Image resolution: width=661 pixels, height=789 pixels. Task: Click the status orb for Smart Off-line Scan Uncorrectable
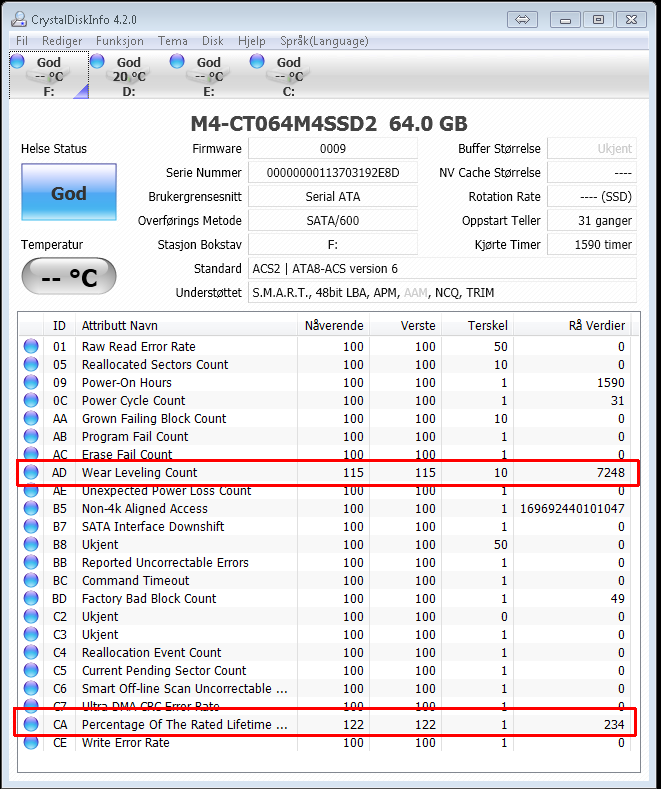pyautogui.click(x=31, y=688)
